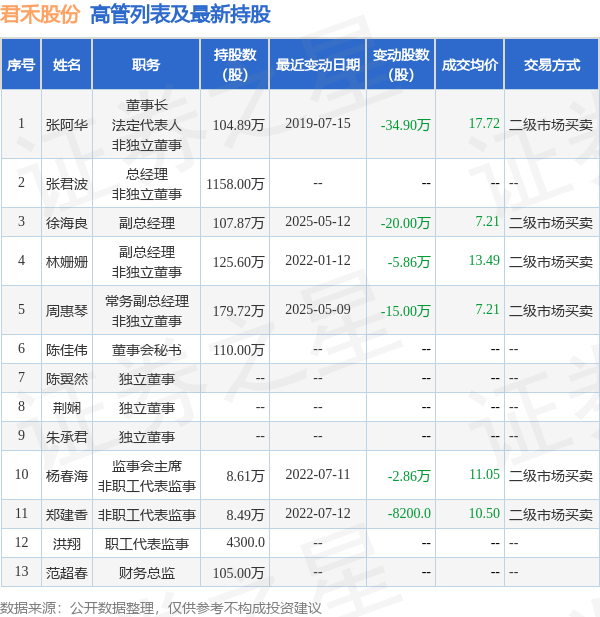
Task: Click average price 13.49
Action: 484,260
